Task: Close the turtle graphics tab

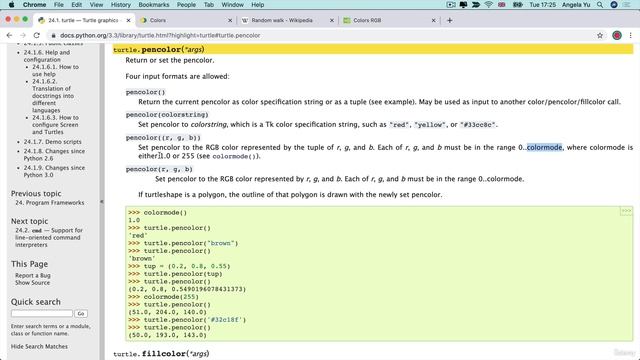Action: point(129,20)
